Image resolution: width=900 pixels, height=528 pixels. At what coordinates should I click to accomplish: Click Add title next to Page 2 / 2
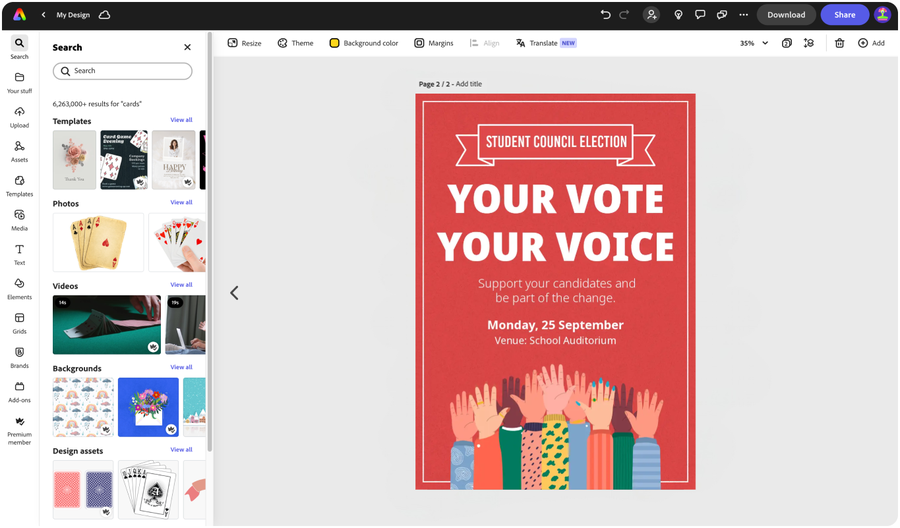point(469,84)
